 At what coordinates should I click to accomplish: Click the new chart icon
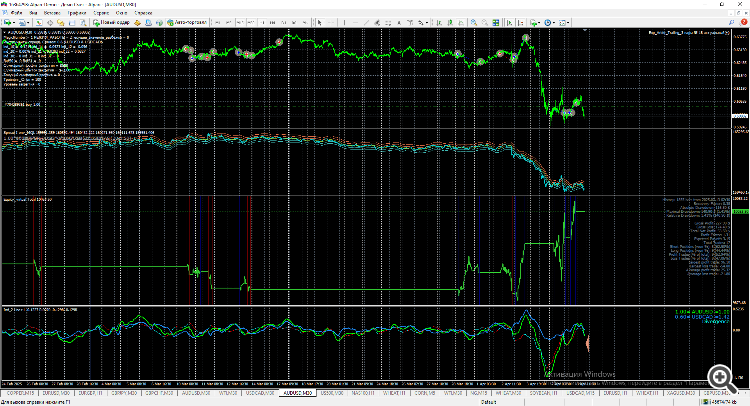8,22
